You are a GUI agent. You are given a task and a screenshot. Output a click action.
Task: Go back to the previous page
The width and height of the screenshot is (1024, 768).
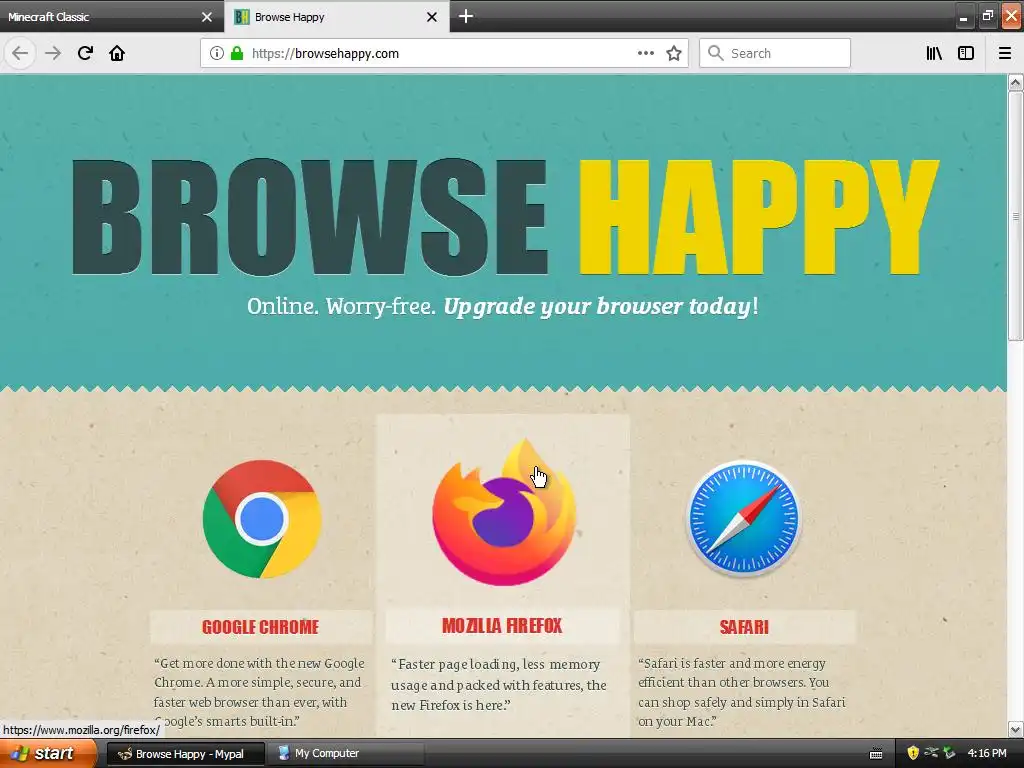tap(20, 53)
